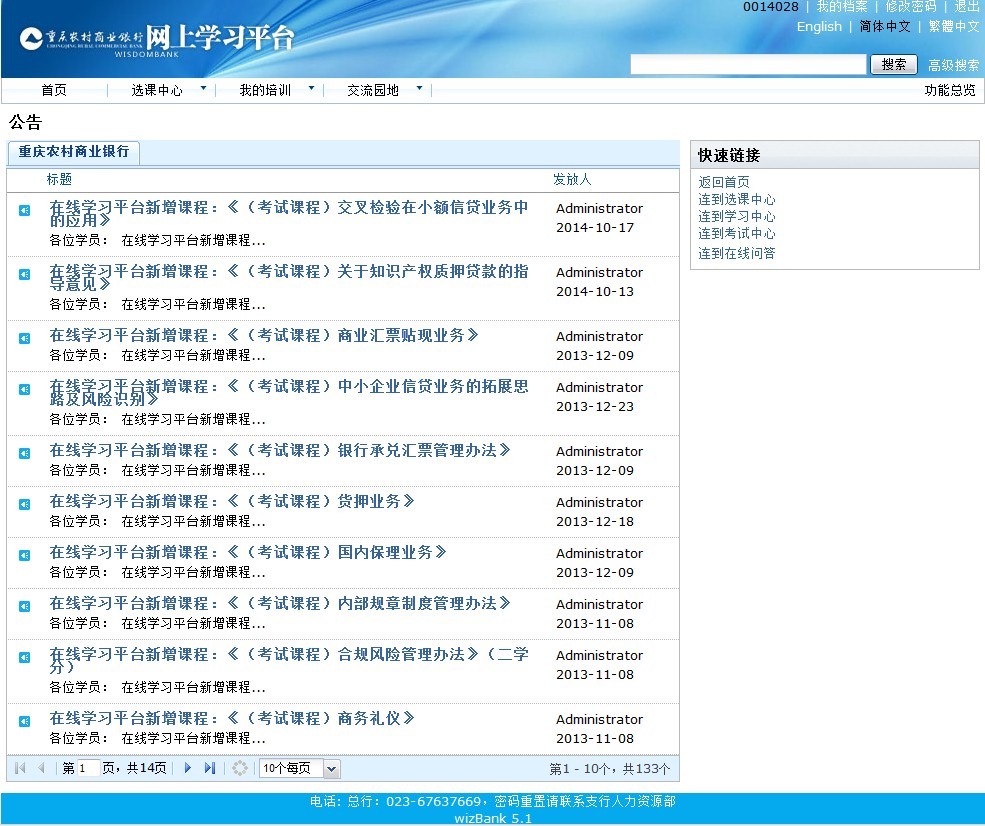The width and height of the screenshot is (985, 826).
Task: Open announcement 中小企业信贷业务的拓展思路及风险识别
Action: point(289,393)
